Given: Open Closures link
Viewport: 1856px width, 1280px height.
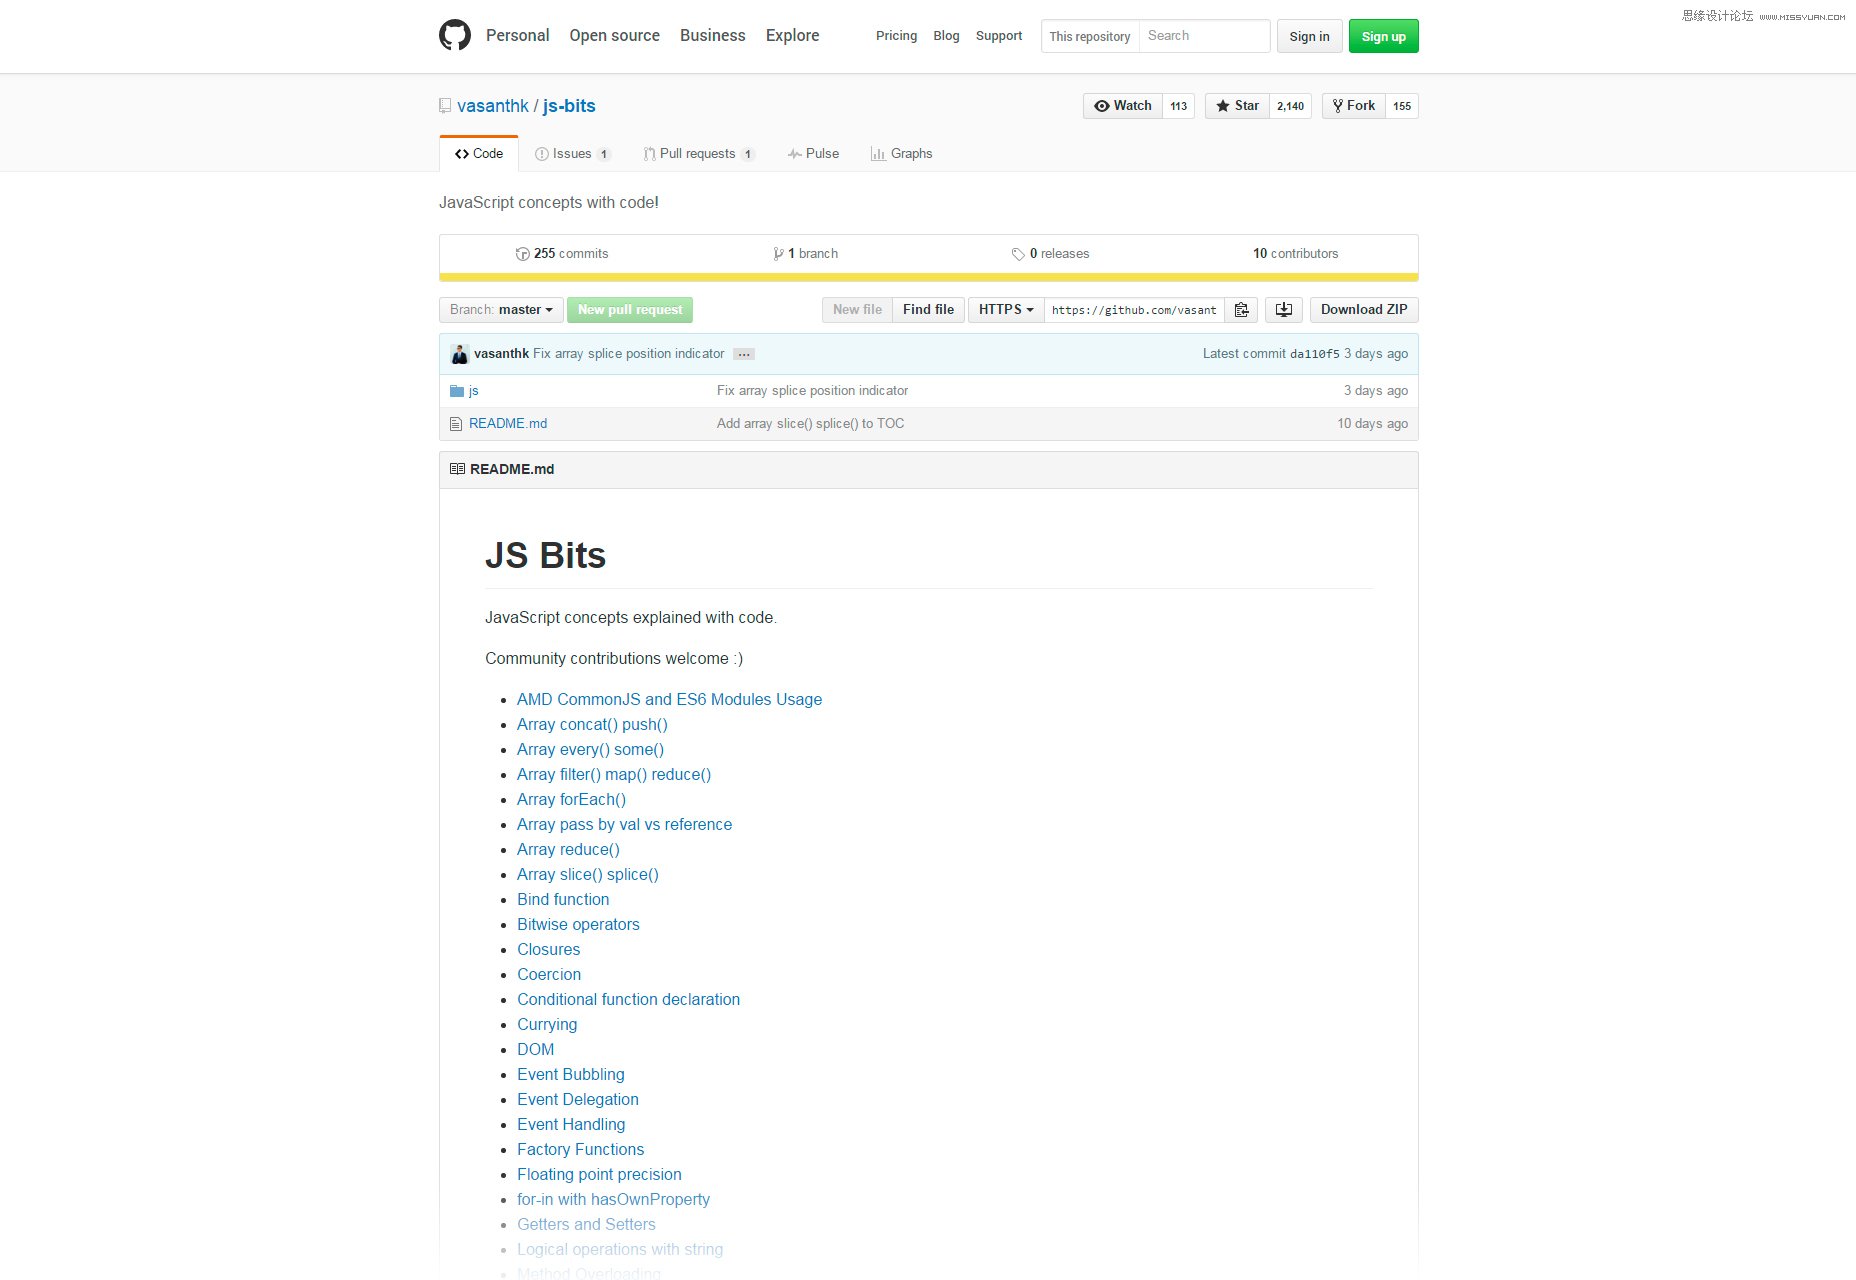Looking at the screenshot, I should [549, 950].
